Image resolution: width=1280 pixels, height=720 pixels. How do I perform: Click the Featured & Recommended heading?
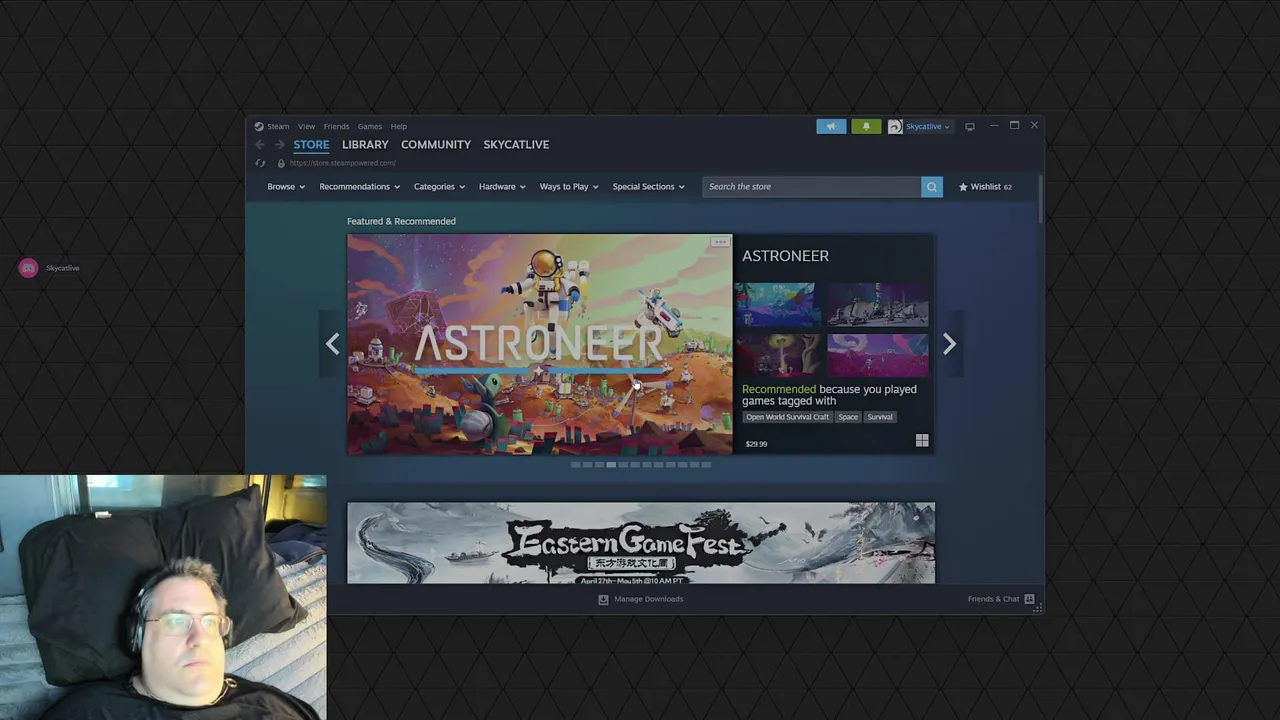401,221
